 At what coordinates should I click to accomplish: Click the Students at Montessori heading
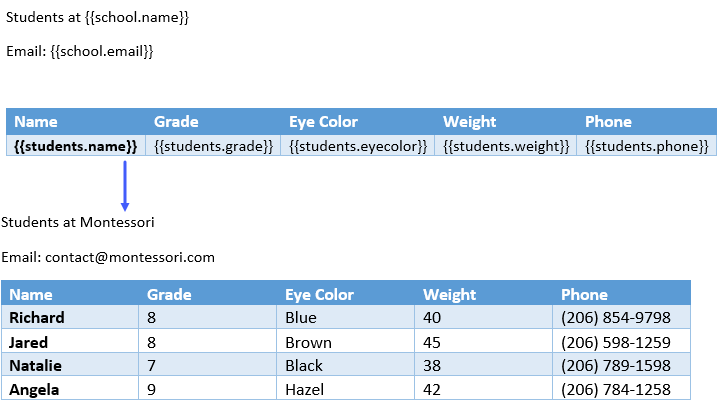click(77, 222)
